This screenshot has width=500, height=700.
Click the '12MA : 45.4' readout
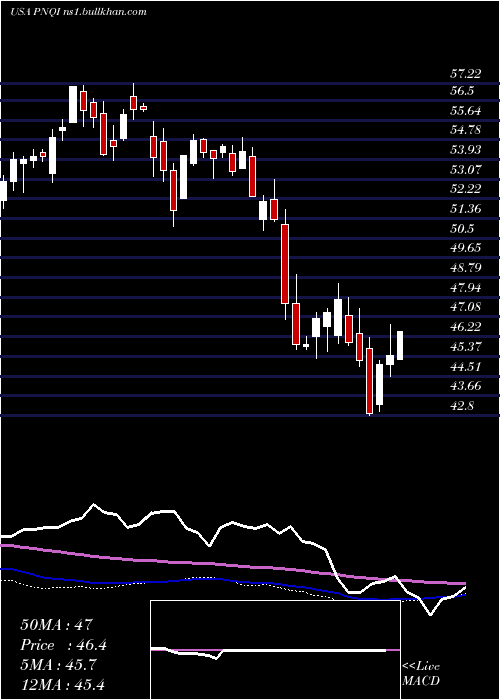point(62,684)
